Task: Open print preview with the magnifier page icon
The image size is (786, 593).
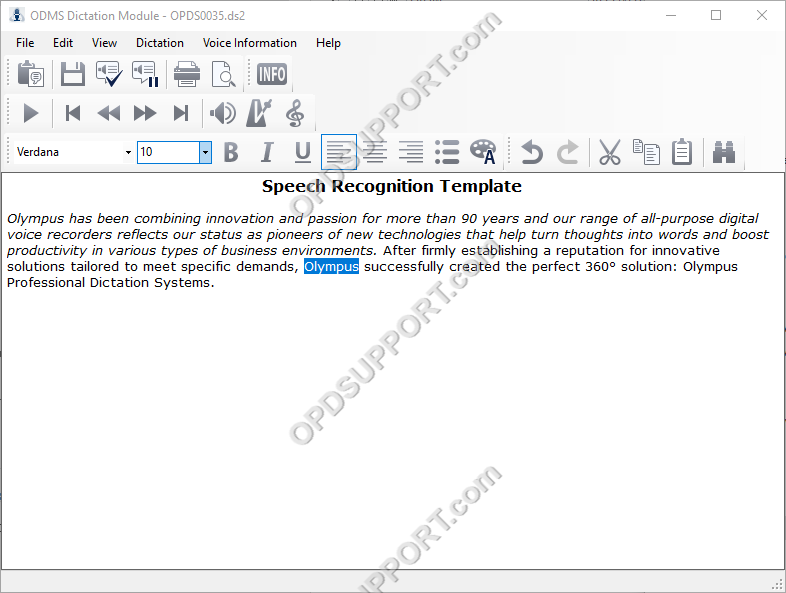Action: [x=223, y=74]
